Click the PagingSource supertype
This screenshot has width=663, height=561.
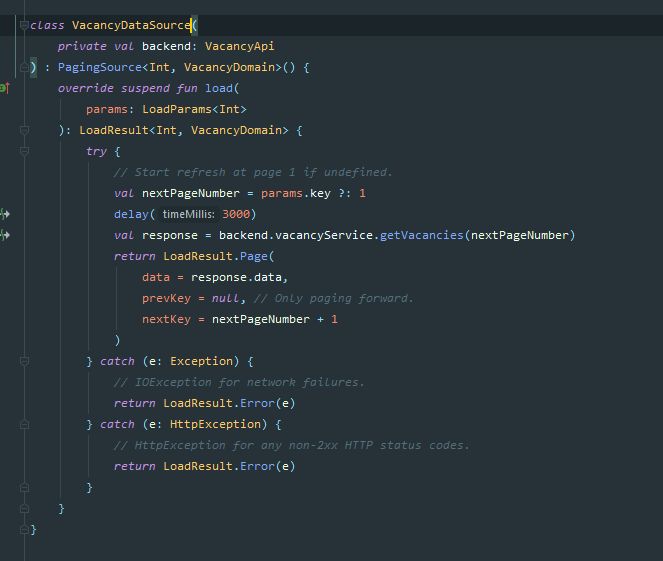pos(100,67)
